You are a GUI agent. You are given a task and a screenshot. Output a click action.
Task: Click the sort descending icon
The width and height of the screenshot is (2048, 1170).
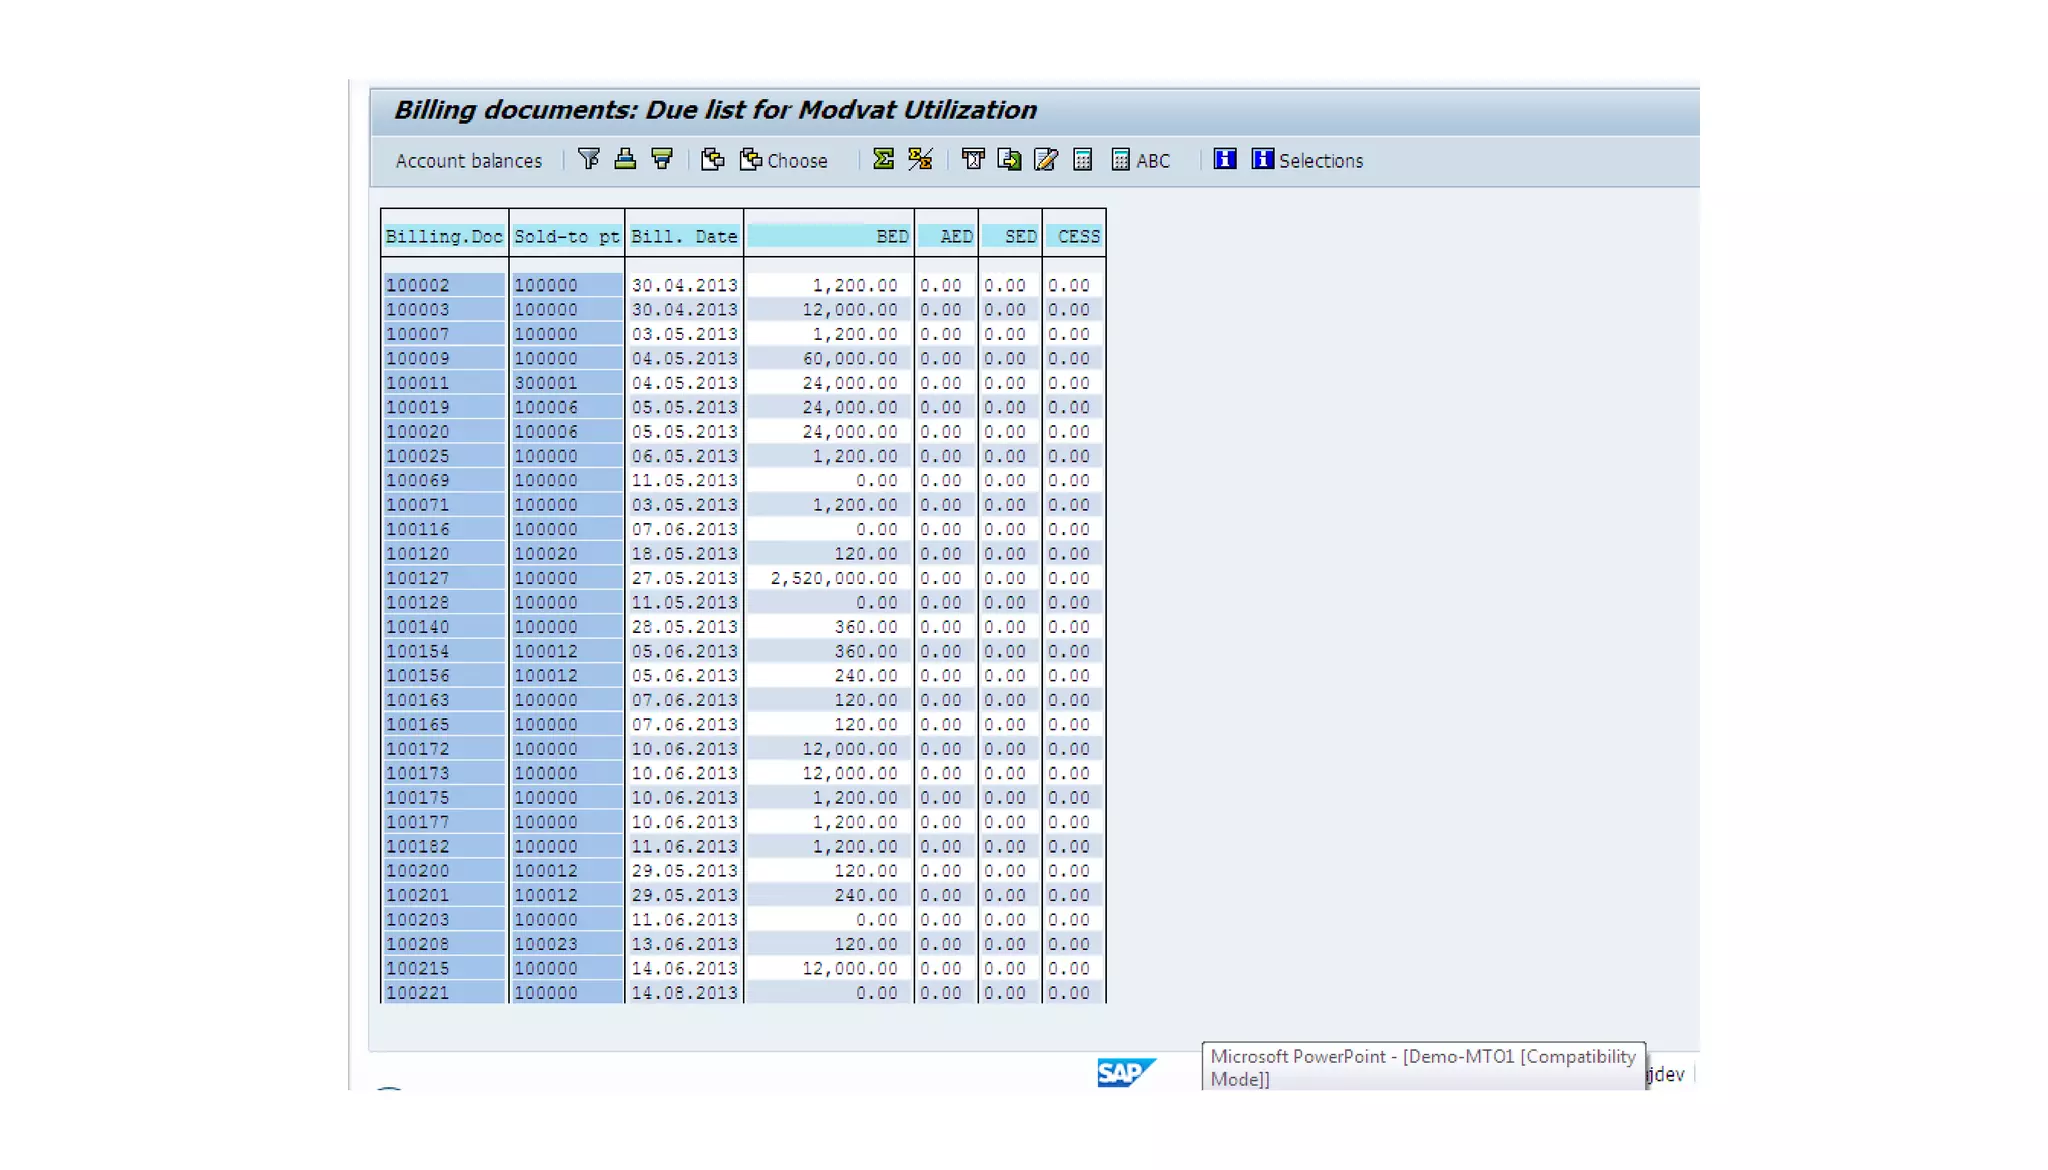[x=662, y=159]
